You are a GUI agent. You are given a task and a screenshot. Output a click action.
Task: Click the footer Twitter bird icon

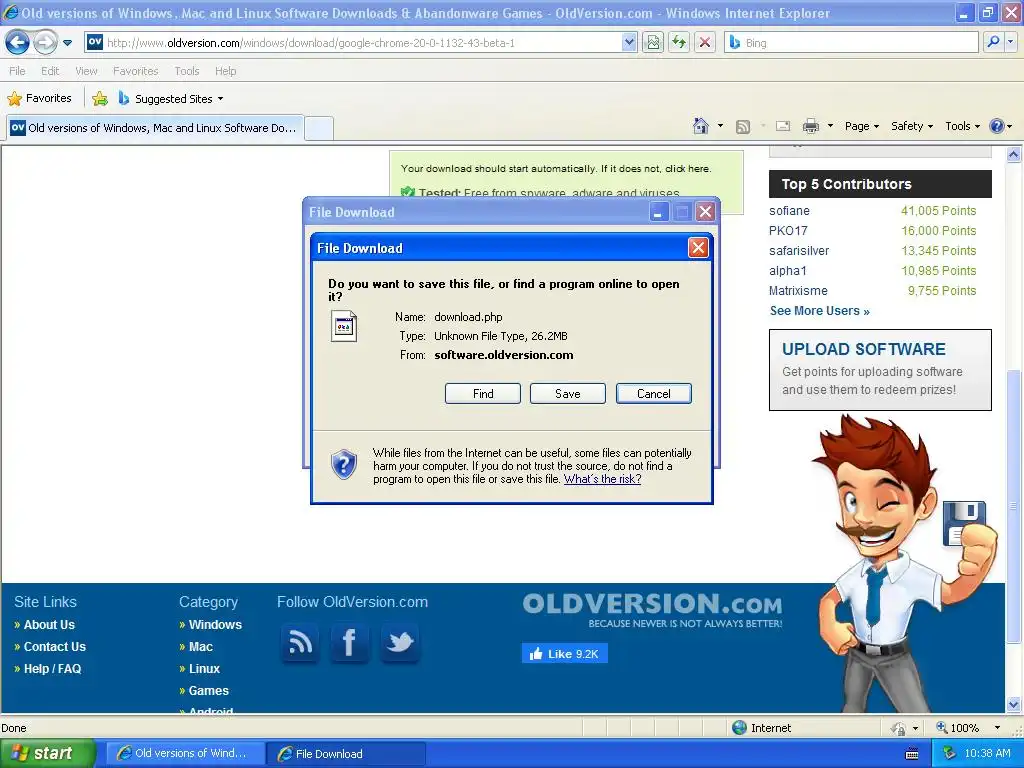click(x=400, y=643)
